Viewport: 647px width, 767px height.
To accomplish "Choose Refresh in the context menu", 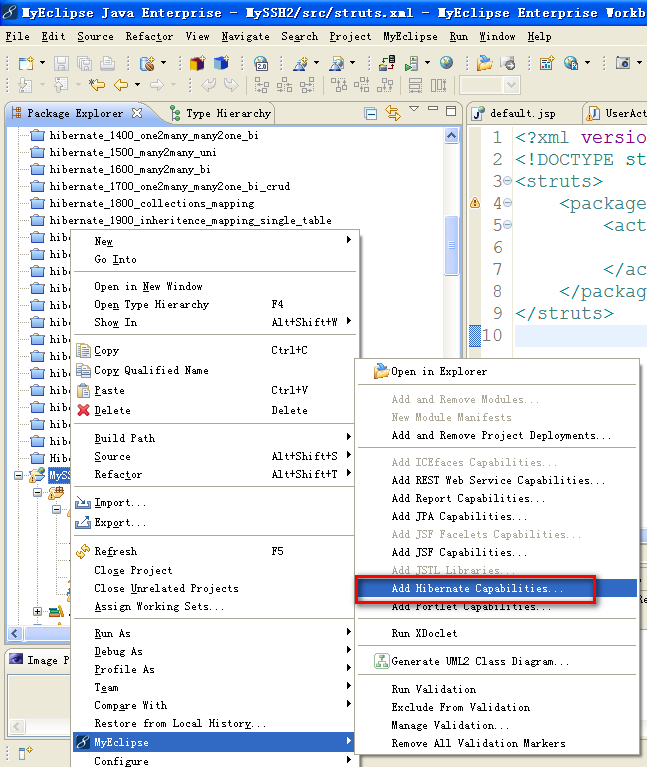I will pyautogui.click(x=215, y=551).
